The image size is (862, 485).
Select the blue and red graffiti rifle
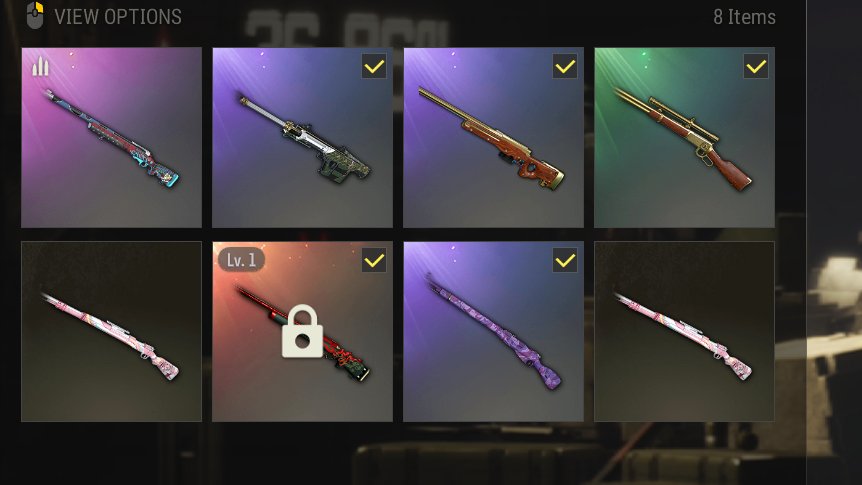(x=112, y=137)
